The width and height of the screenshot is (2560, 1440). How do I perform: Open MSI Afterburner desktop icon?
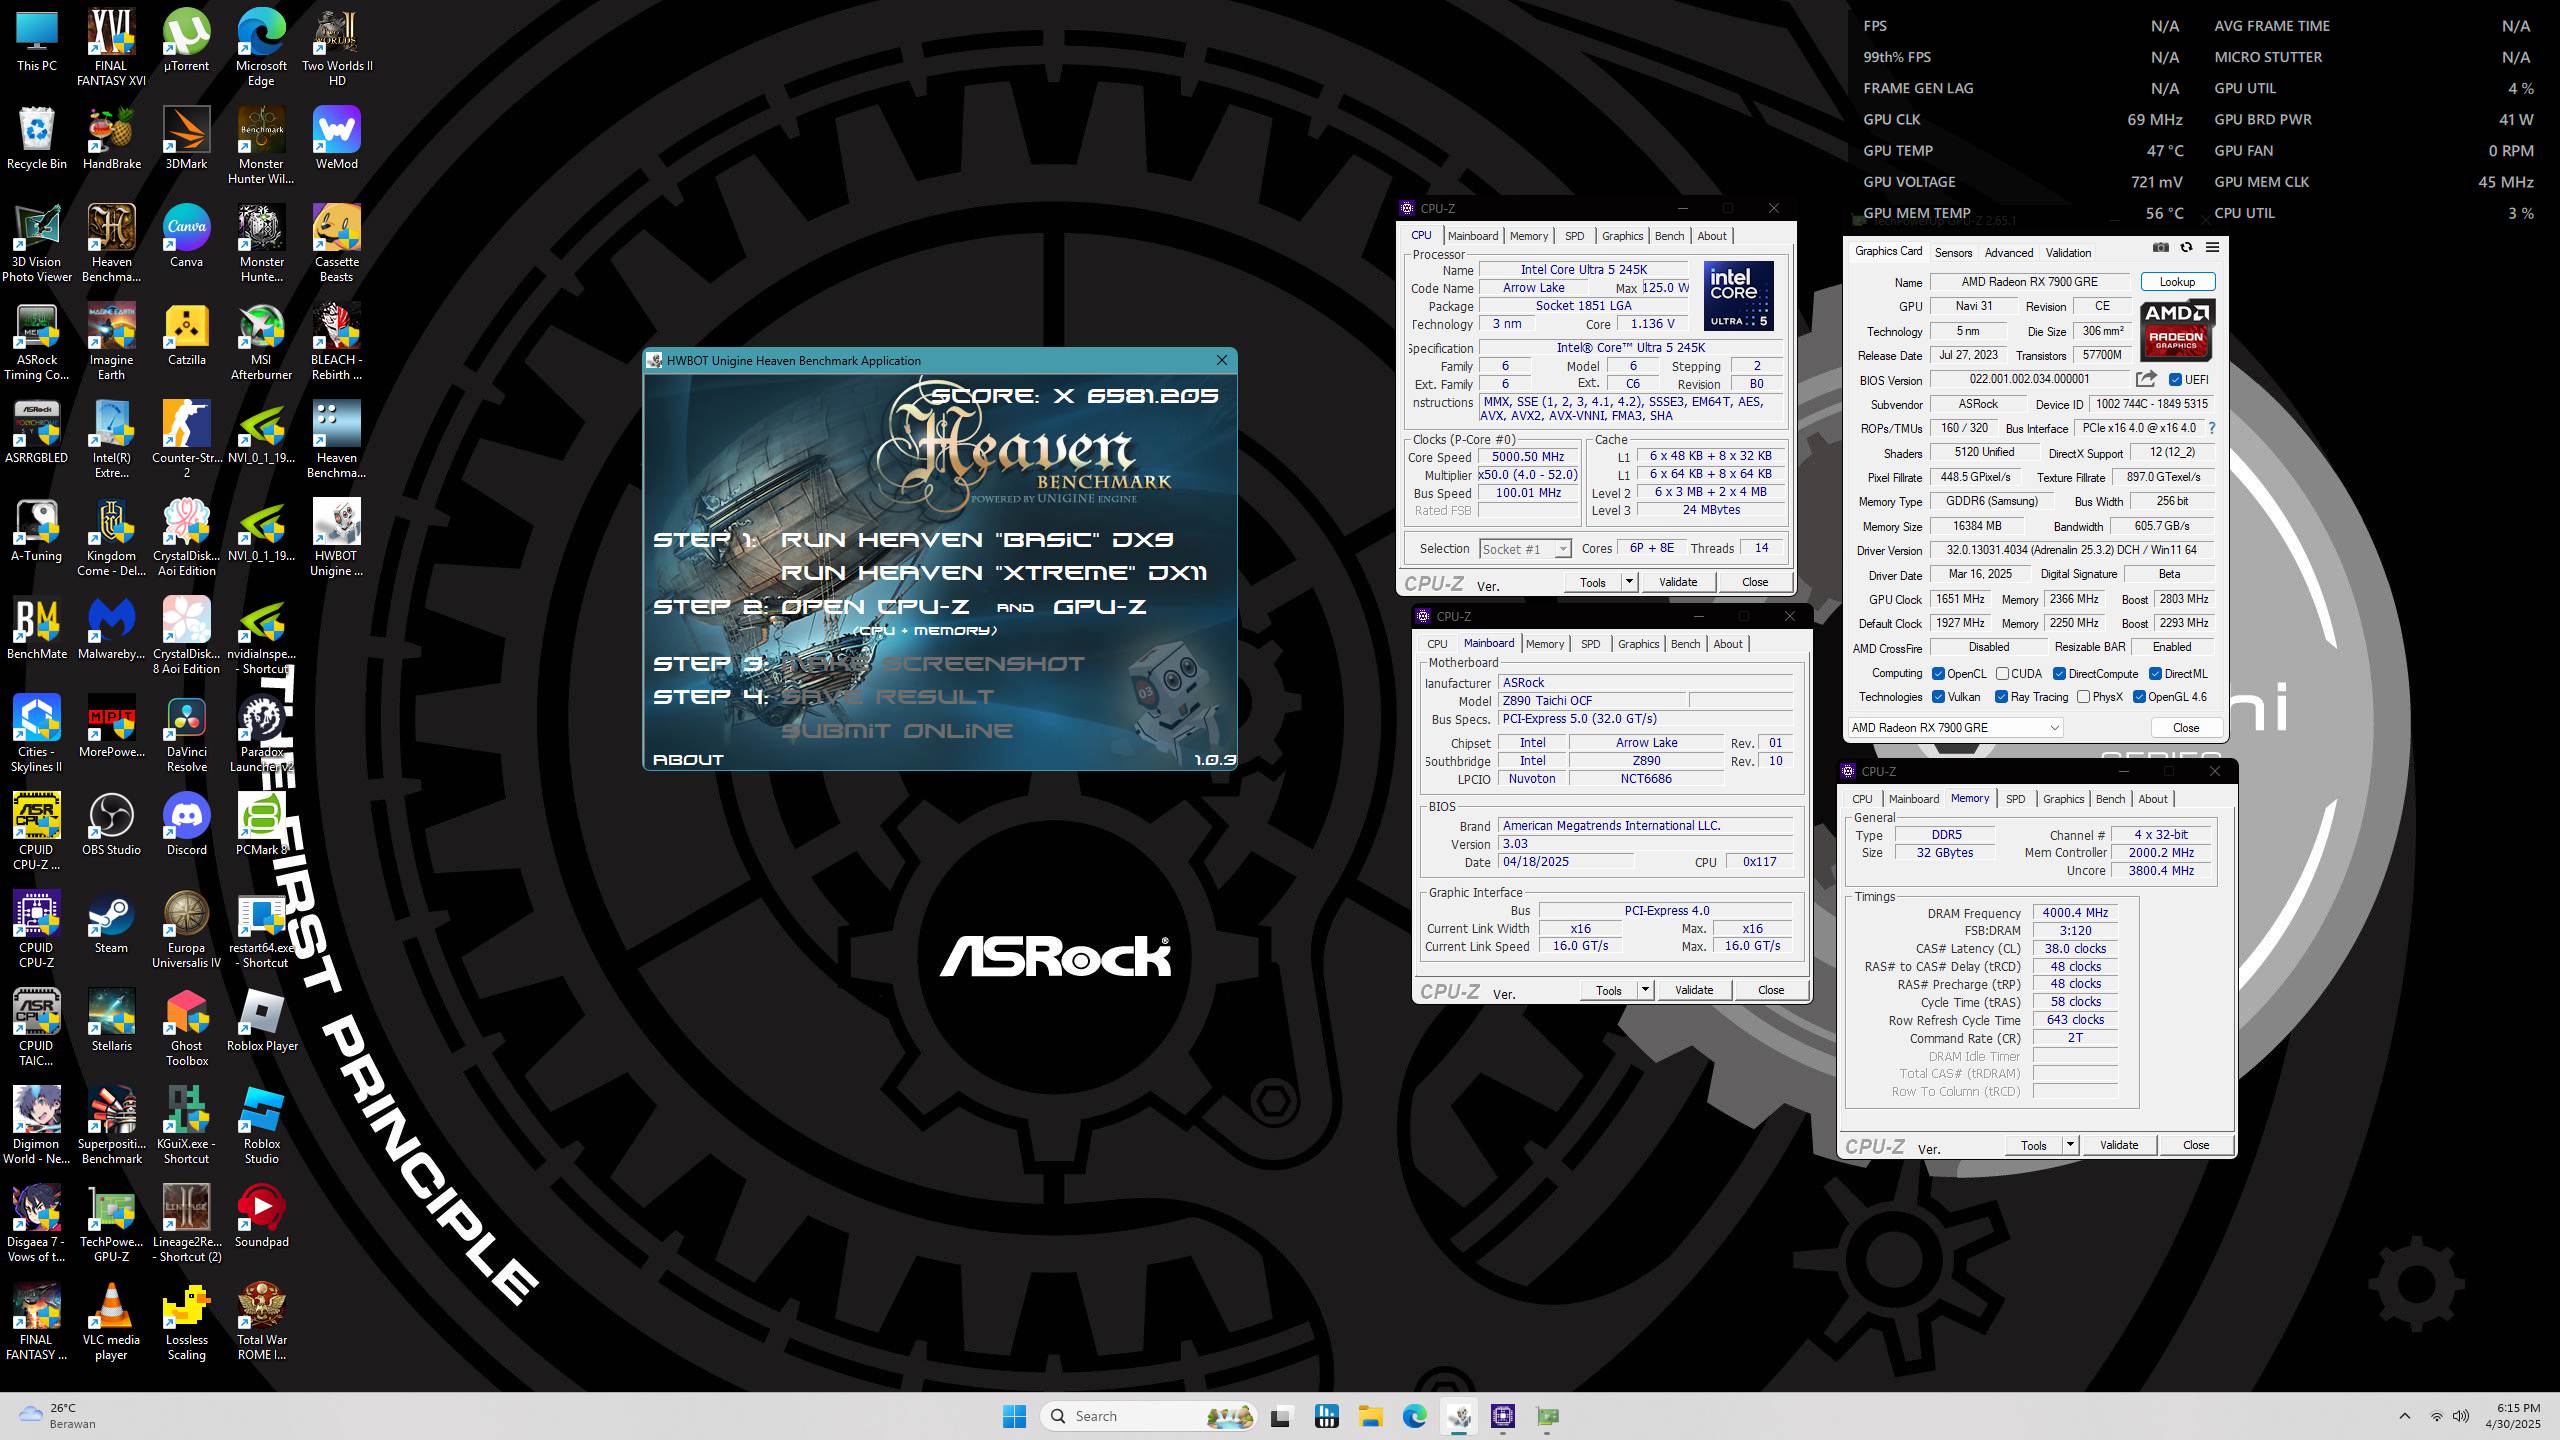pos(261,342)
